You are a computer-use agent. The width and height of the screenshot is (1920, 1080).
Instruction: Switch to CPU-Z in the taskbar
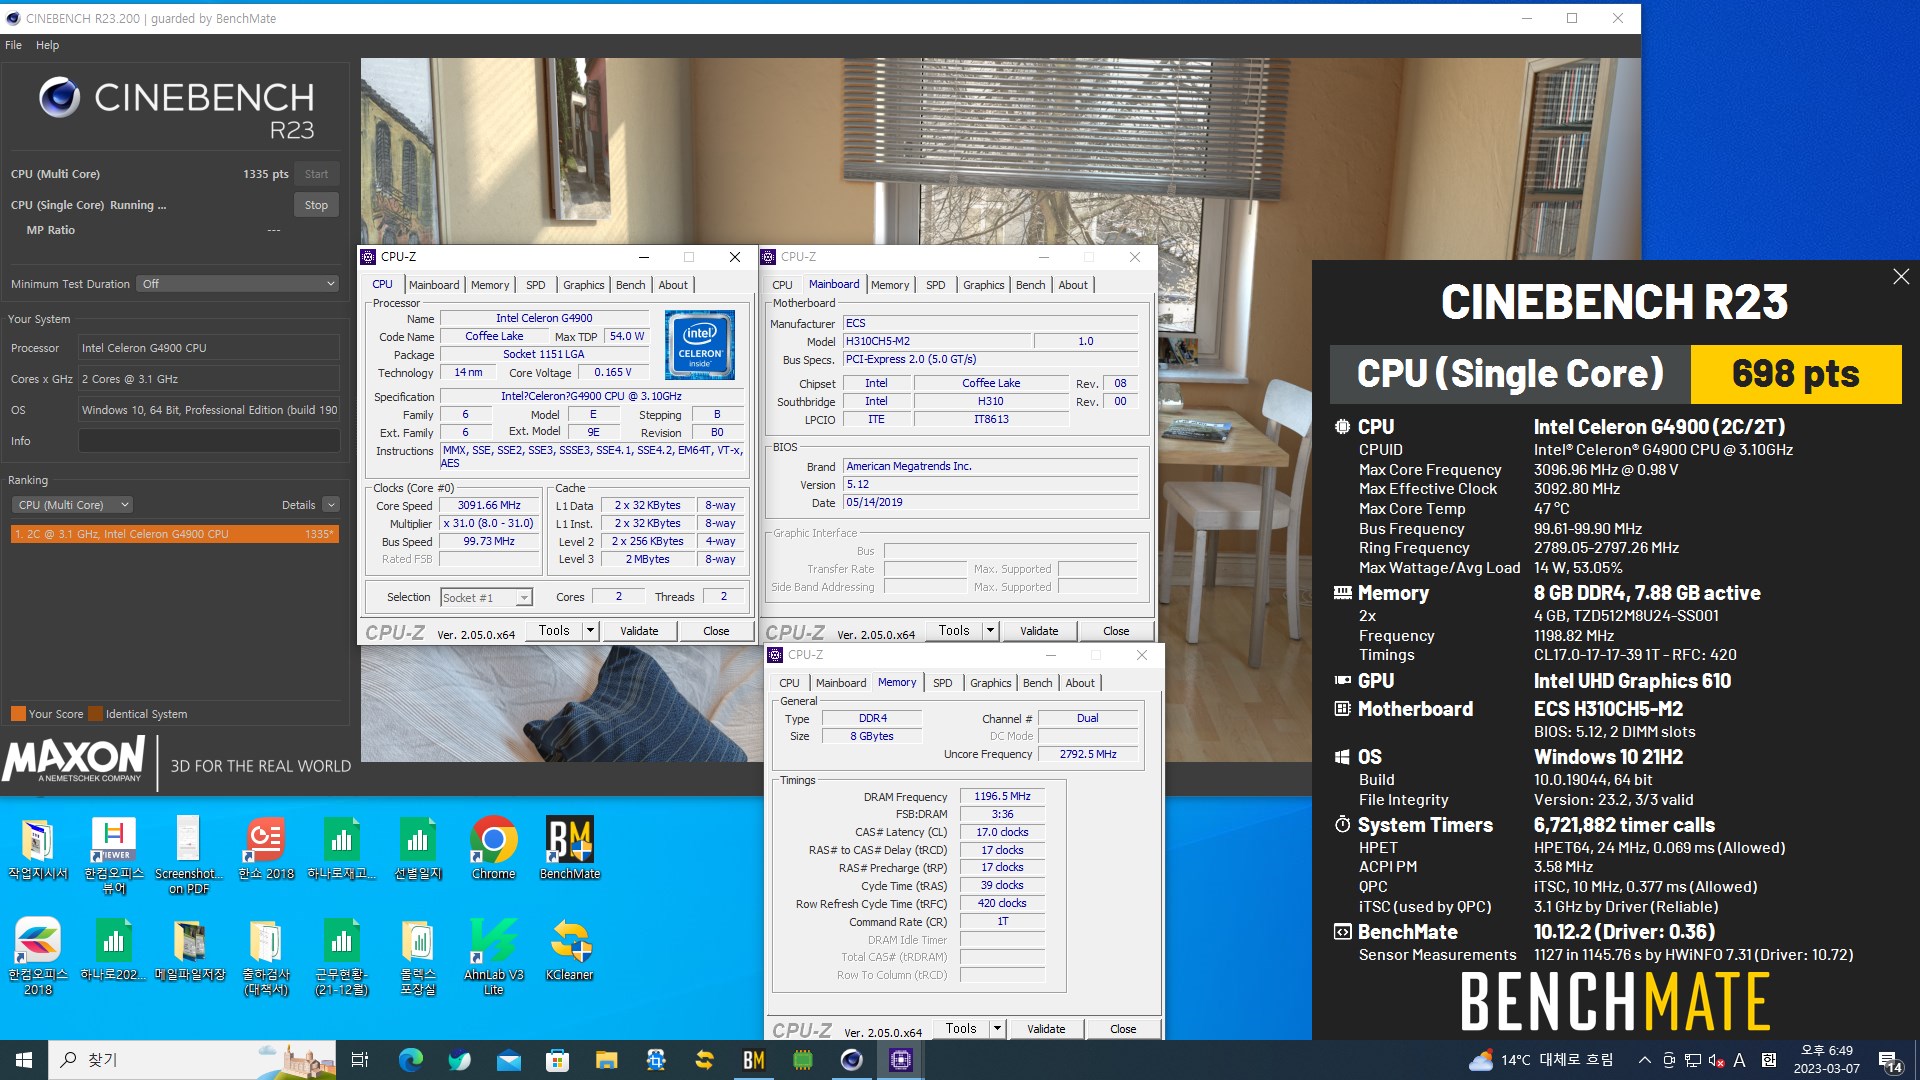(x=900, y=1060)
